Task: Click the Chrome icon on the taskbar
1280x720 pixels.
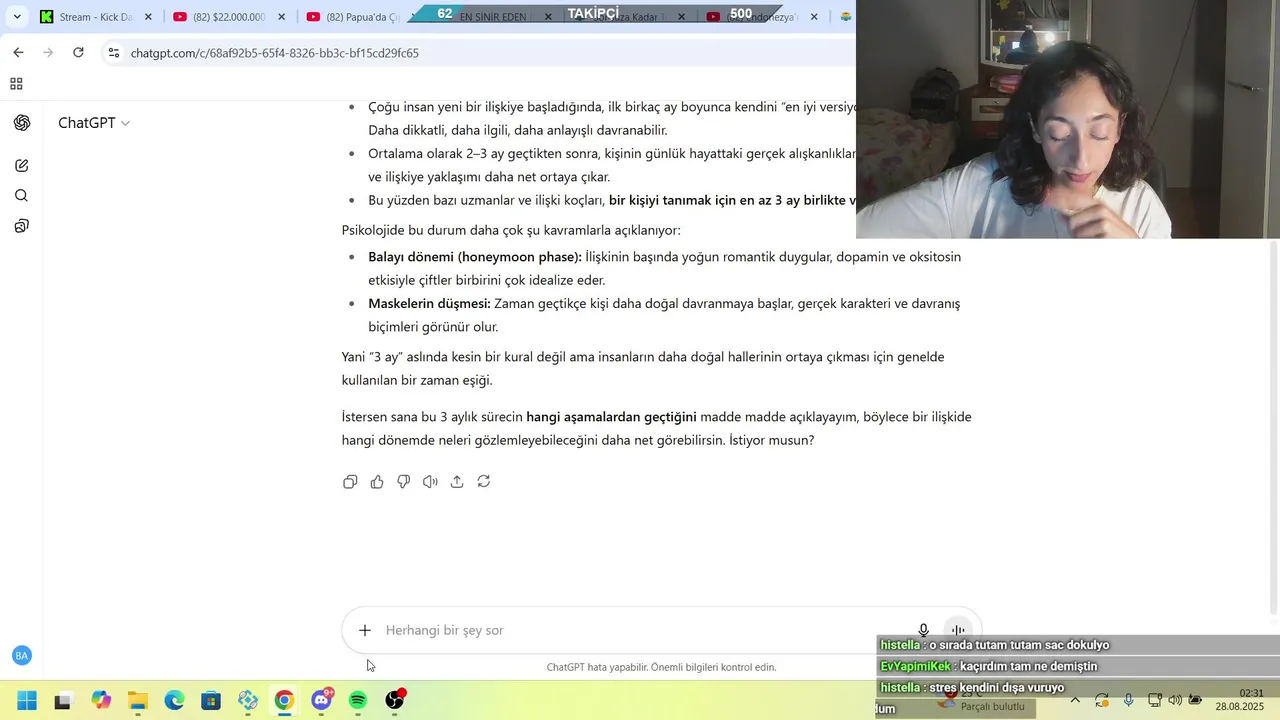Action: [x=284, y=701]
